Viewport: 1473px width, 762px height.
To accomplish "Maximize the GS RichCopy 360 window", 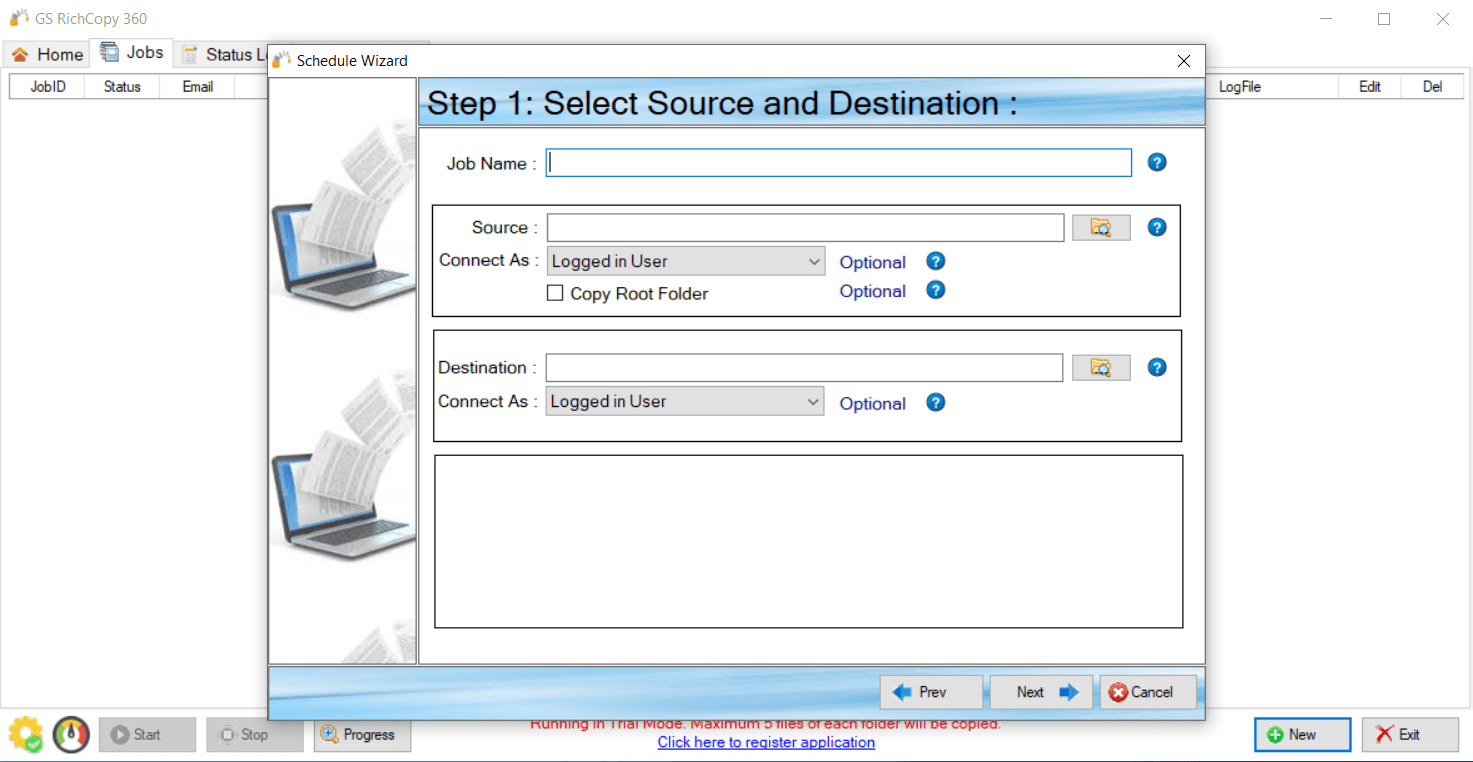I will (1384, 19).
